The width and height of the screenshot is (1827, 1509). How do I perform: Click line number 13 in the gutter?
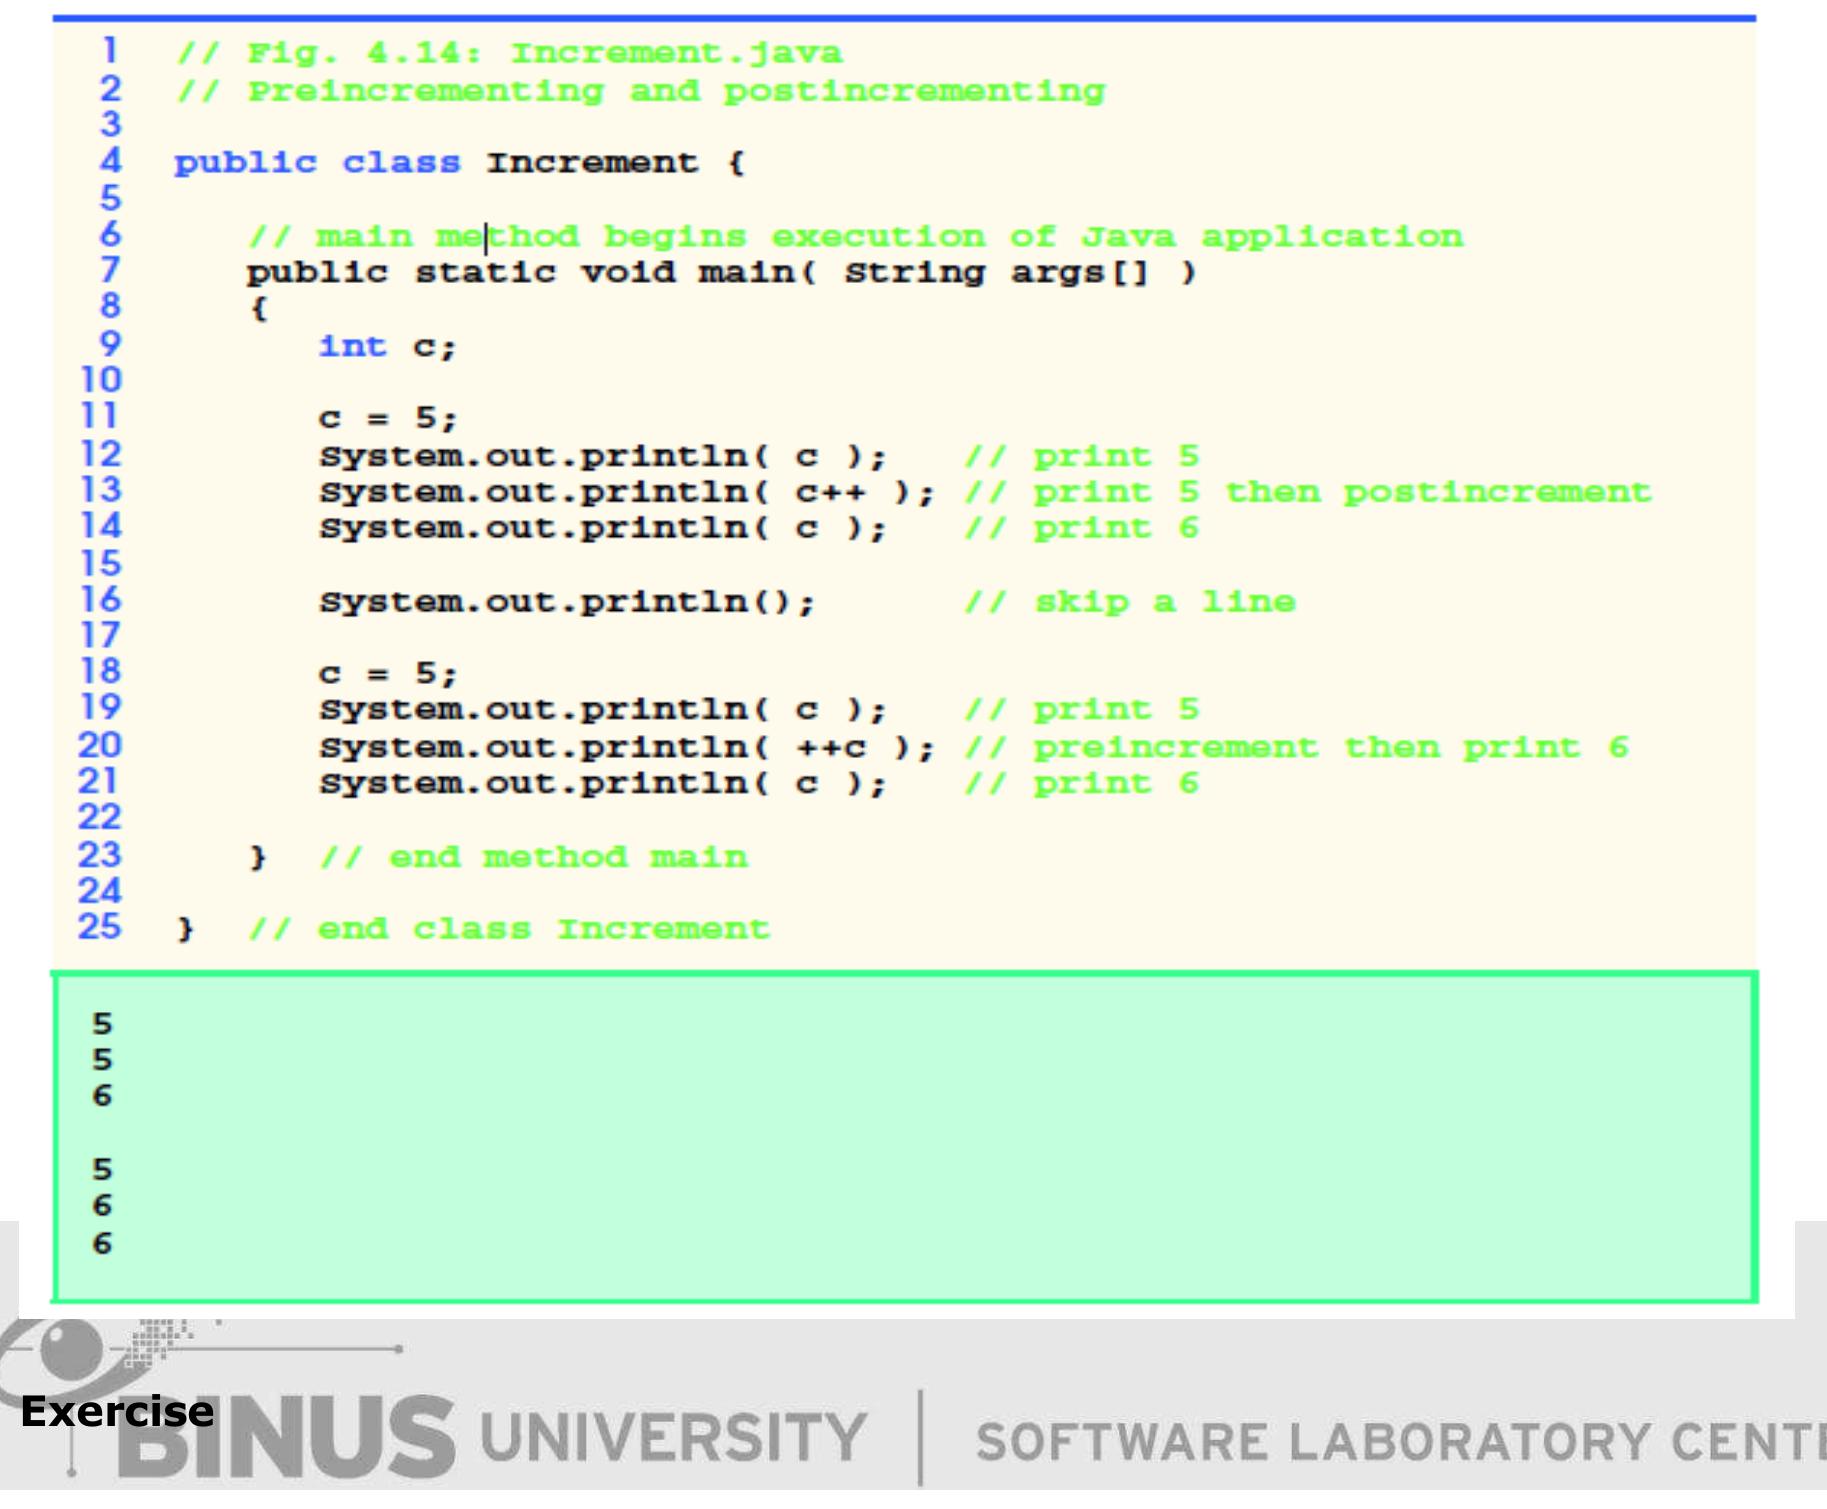tap(101, 490)
